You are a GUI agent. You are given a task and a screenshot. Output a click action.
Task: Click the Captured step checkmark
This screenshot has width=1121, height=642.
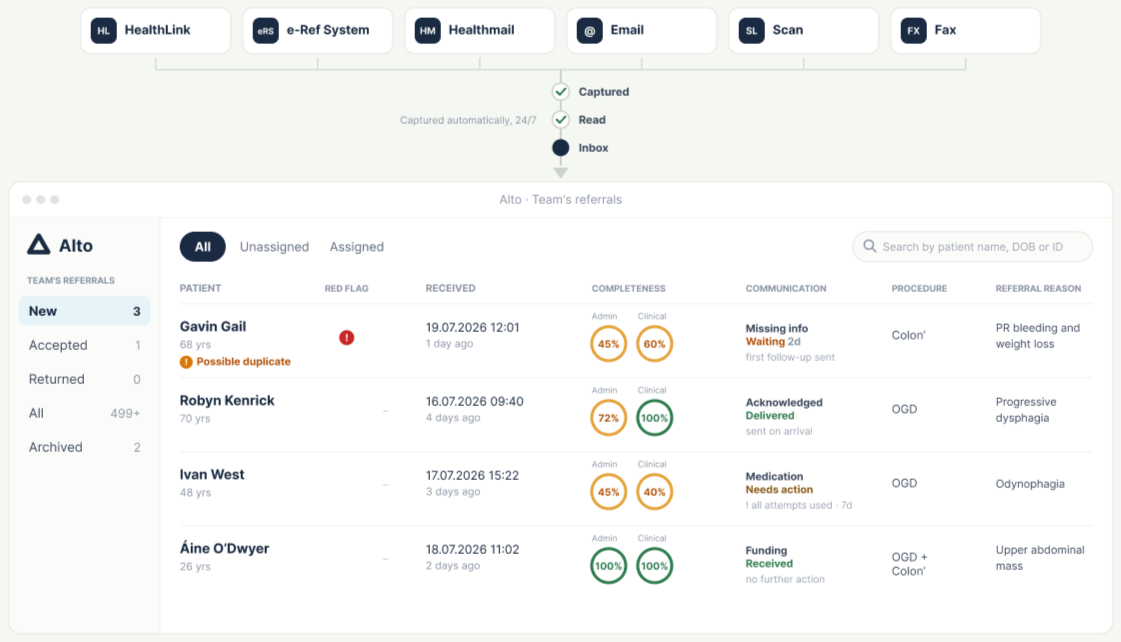(560, 92)
